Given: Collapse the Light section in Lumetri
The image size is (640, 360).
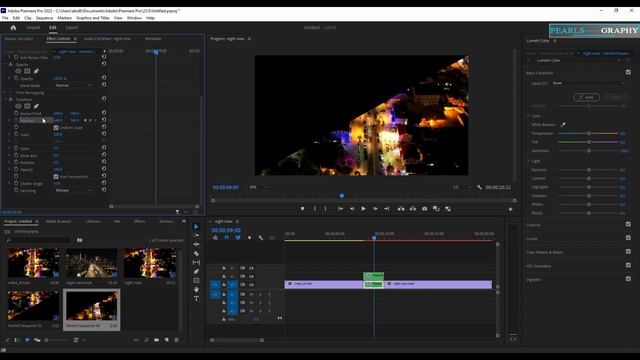Looking at the screenshot, I should tap(528, 161).
